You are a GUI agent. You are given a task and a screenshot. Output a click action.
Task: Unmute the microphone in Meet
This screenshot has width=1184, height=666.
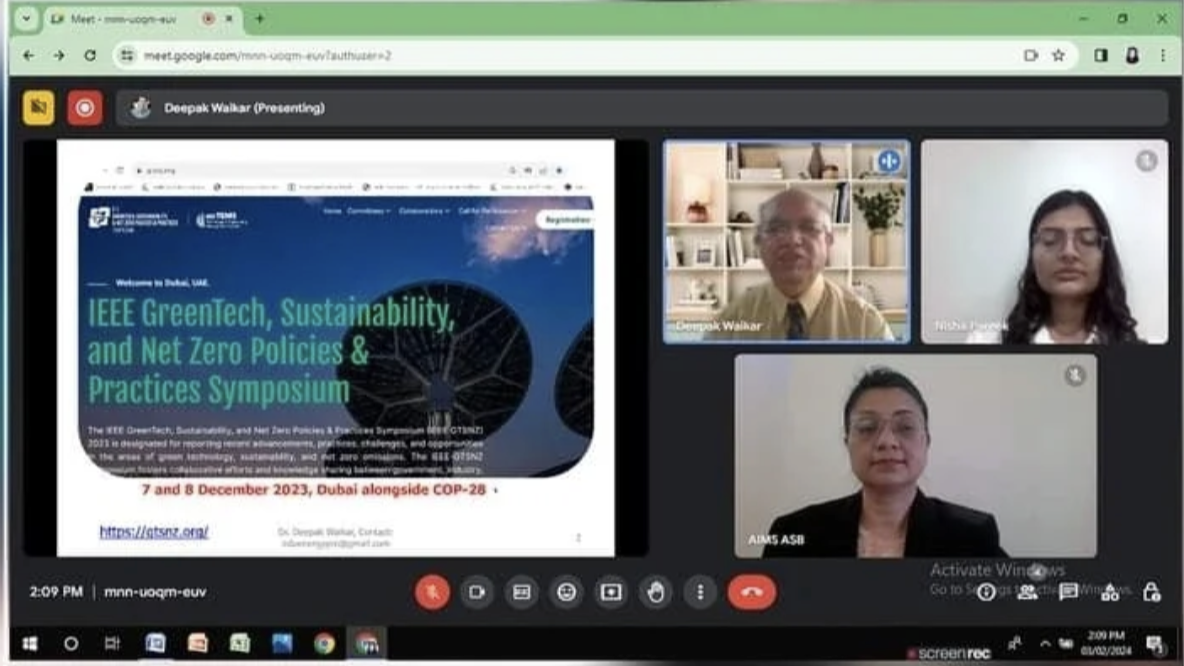pos(432,593)
